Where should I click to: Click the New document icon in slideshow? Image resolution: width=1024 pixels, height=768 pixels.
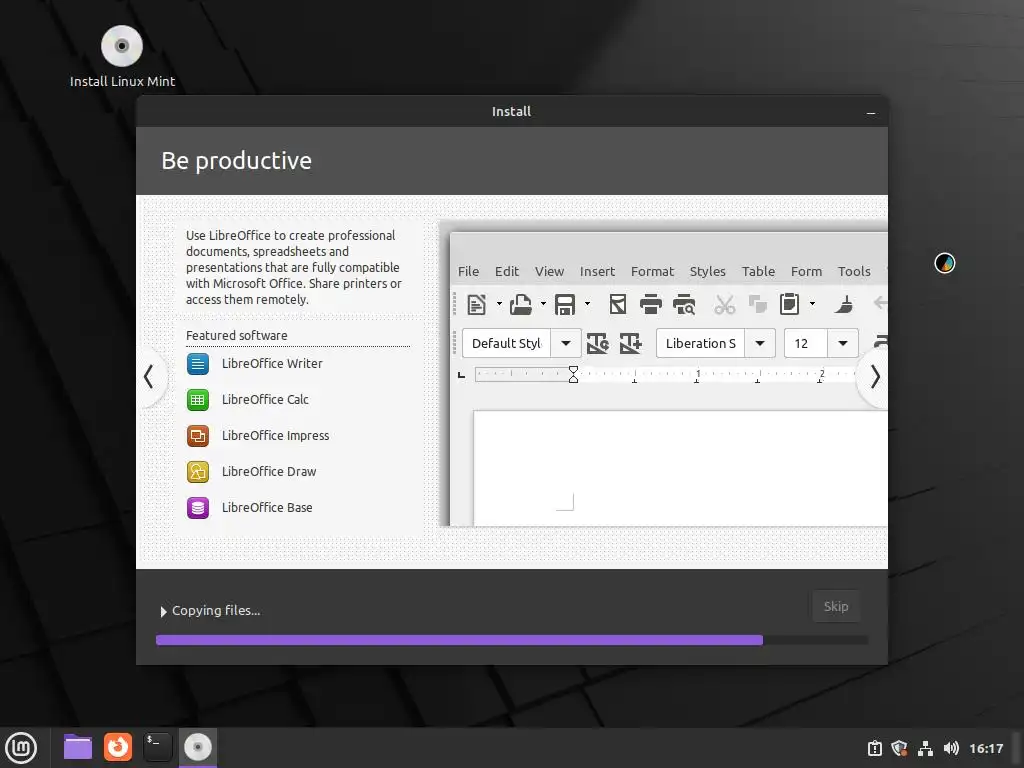click(477, 304)
